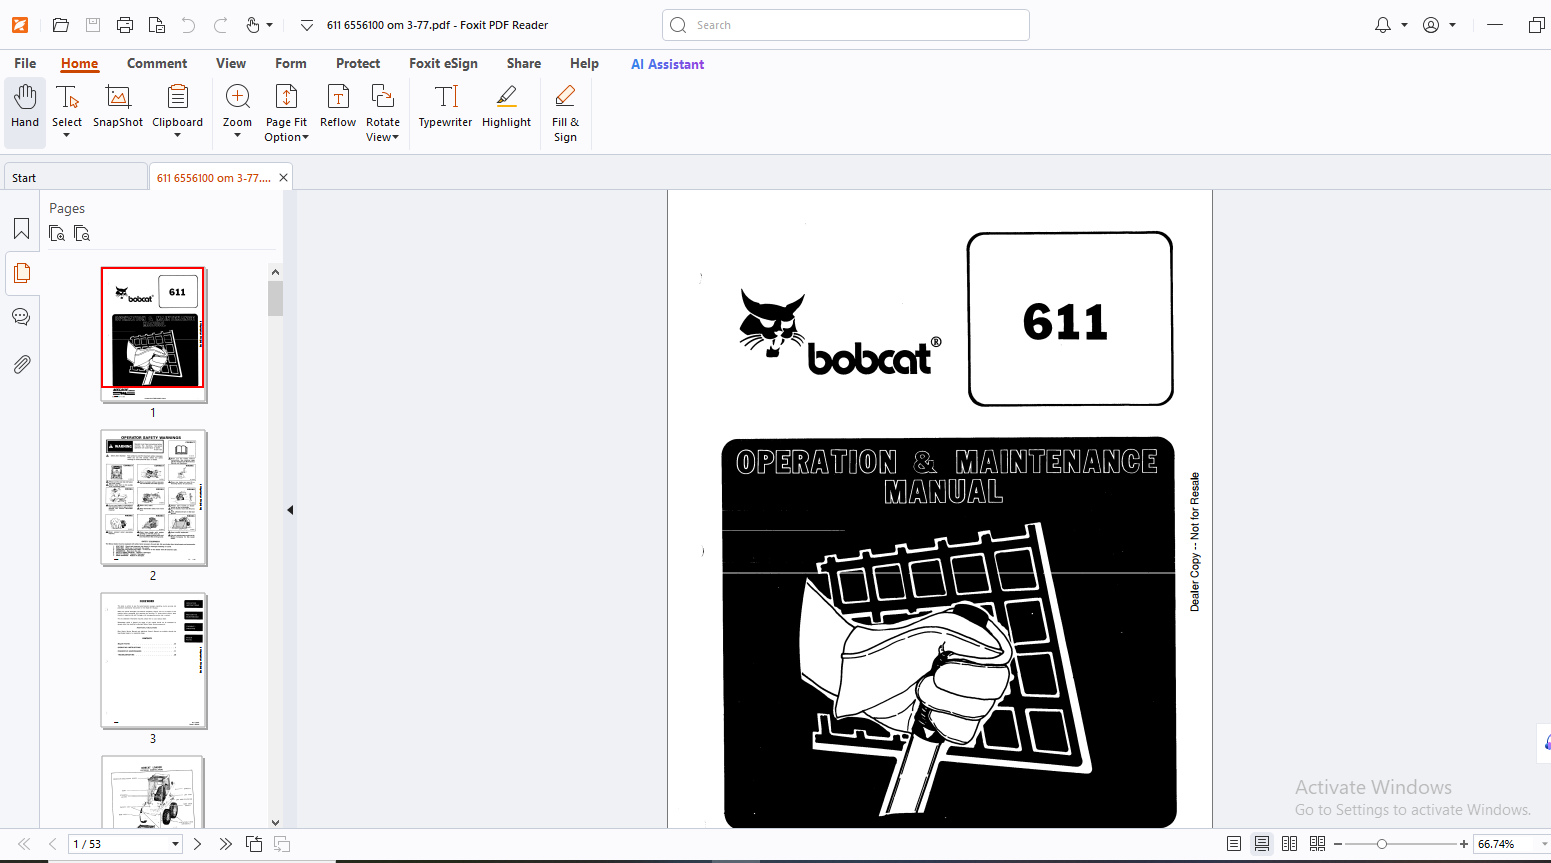Expand the Zoom dropdown arrow

point(237,135)
